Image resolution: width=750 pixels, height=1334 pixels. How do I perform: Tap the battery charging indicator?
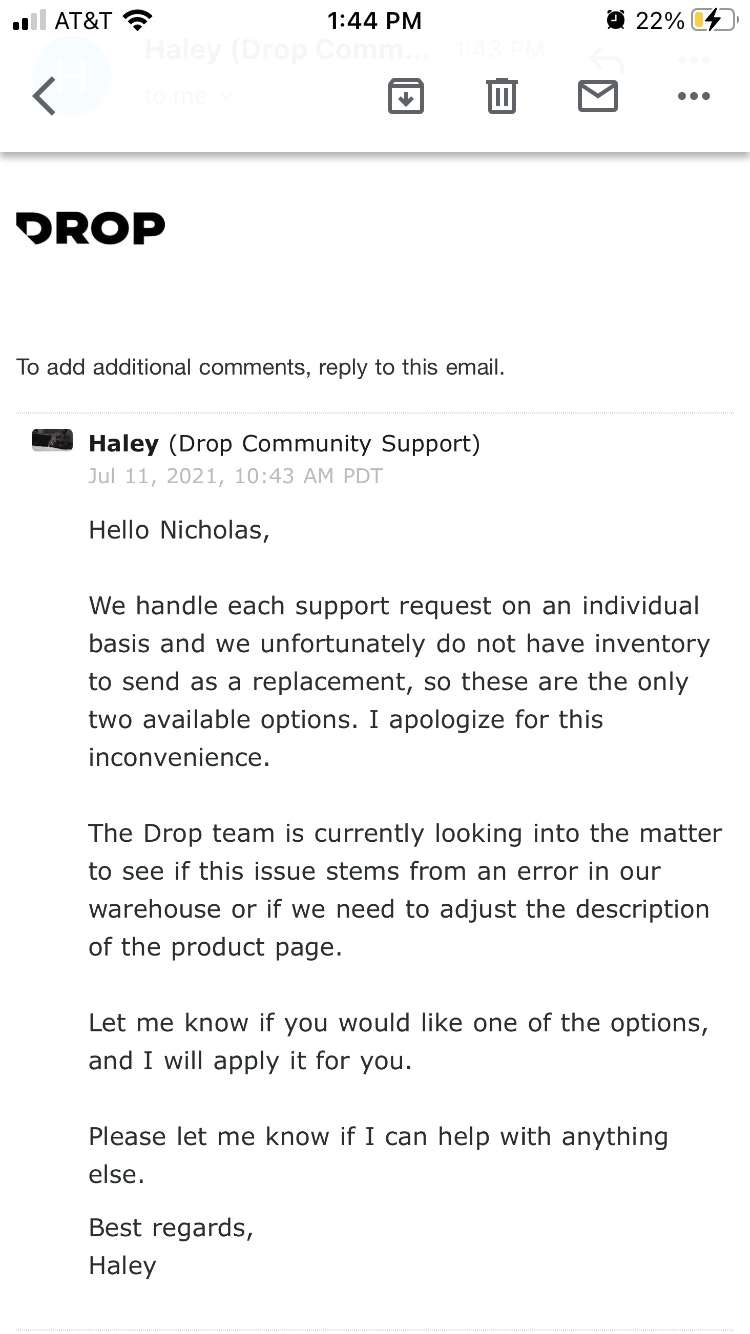point(719,20)
